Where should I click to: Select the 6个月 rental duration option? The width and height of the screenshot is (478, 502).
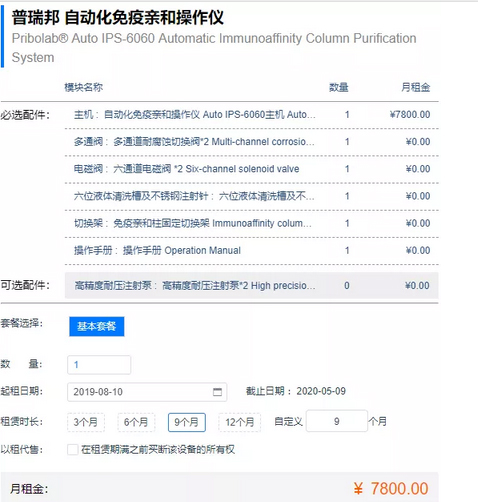[x=136, y=422]
